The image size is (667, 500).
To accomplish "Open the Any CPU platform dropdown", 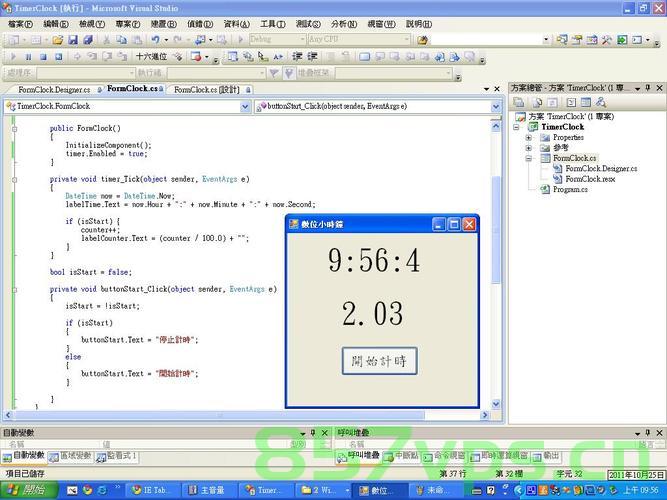I will pyautogui.click(x=407, y=40).
